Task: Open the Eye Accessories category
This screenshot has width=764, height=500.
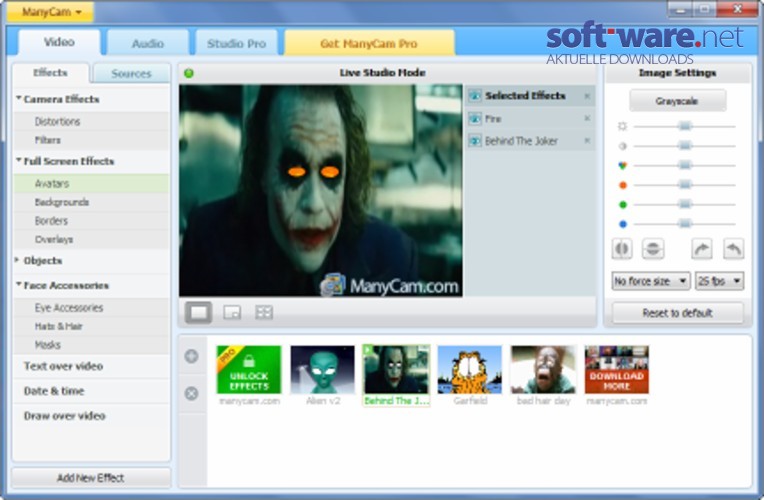Action: coord(91,308)
